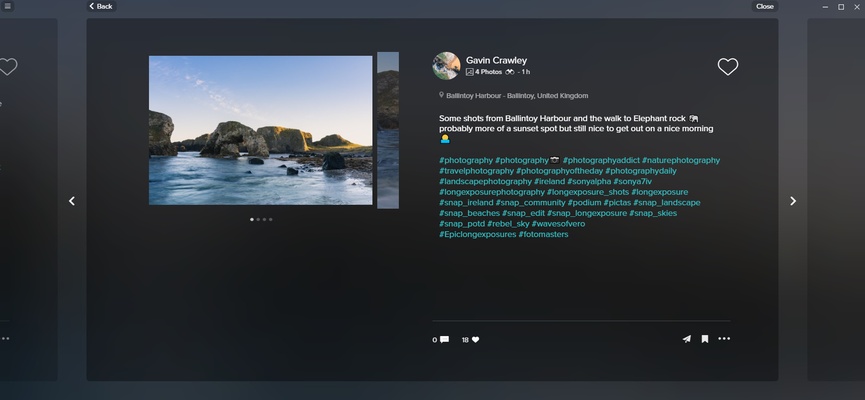Open the #snap_ireland hashtag
865x400 pixels.
[466, 202]
